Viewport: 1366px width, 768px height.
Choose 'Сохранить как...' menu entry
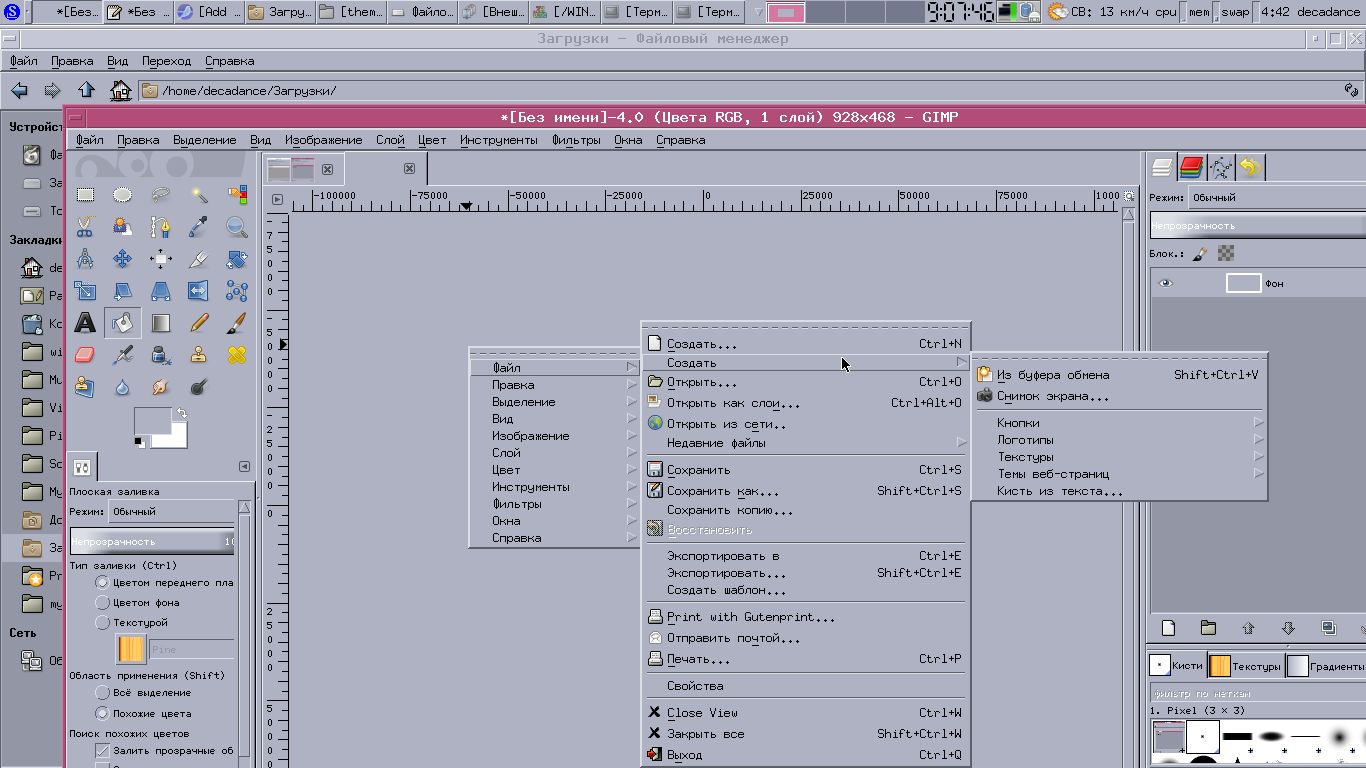pos(806,491)
